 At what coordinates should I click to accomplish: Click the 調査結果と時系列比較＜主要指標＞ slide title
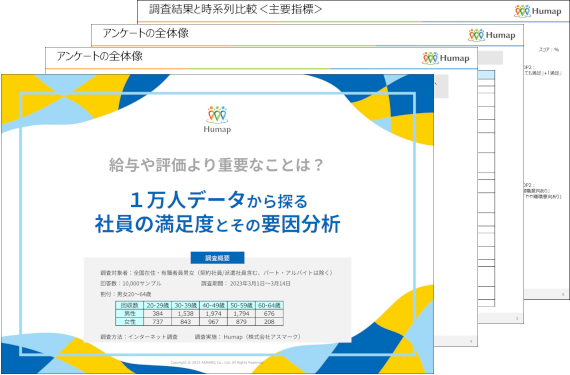[x=236, y=9]
